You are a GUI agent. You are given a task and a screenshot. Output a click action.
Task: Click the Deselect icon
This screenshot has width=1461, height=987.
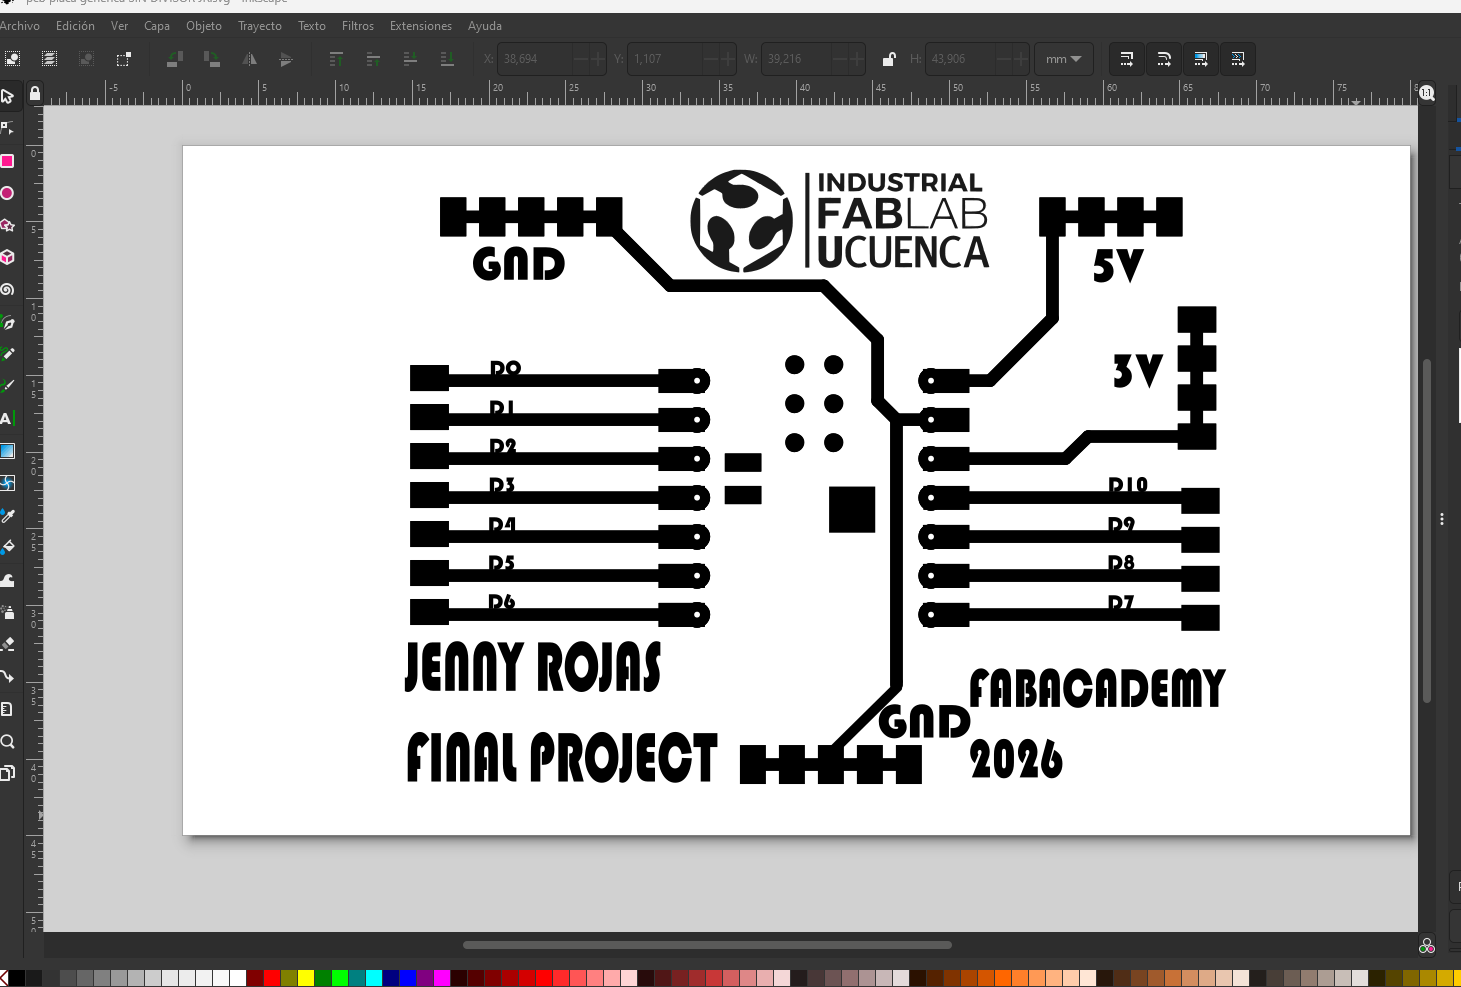[87, 59]
